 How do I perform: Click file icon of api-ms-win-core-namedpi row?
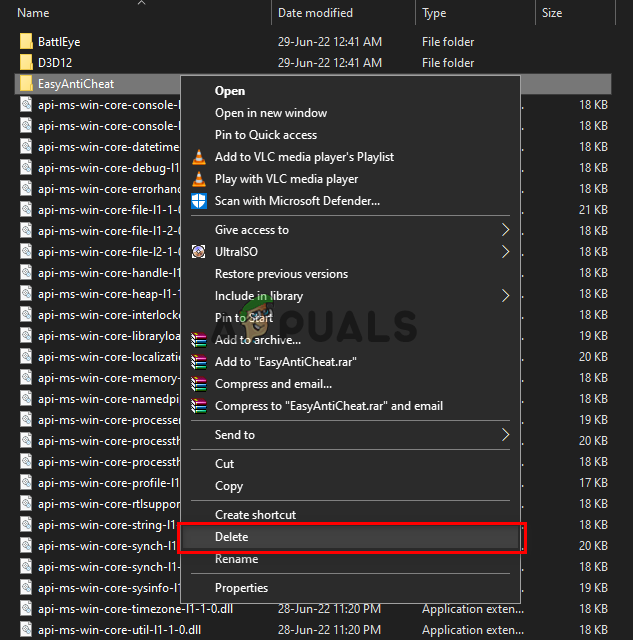coord(26,399)
